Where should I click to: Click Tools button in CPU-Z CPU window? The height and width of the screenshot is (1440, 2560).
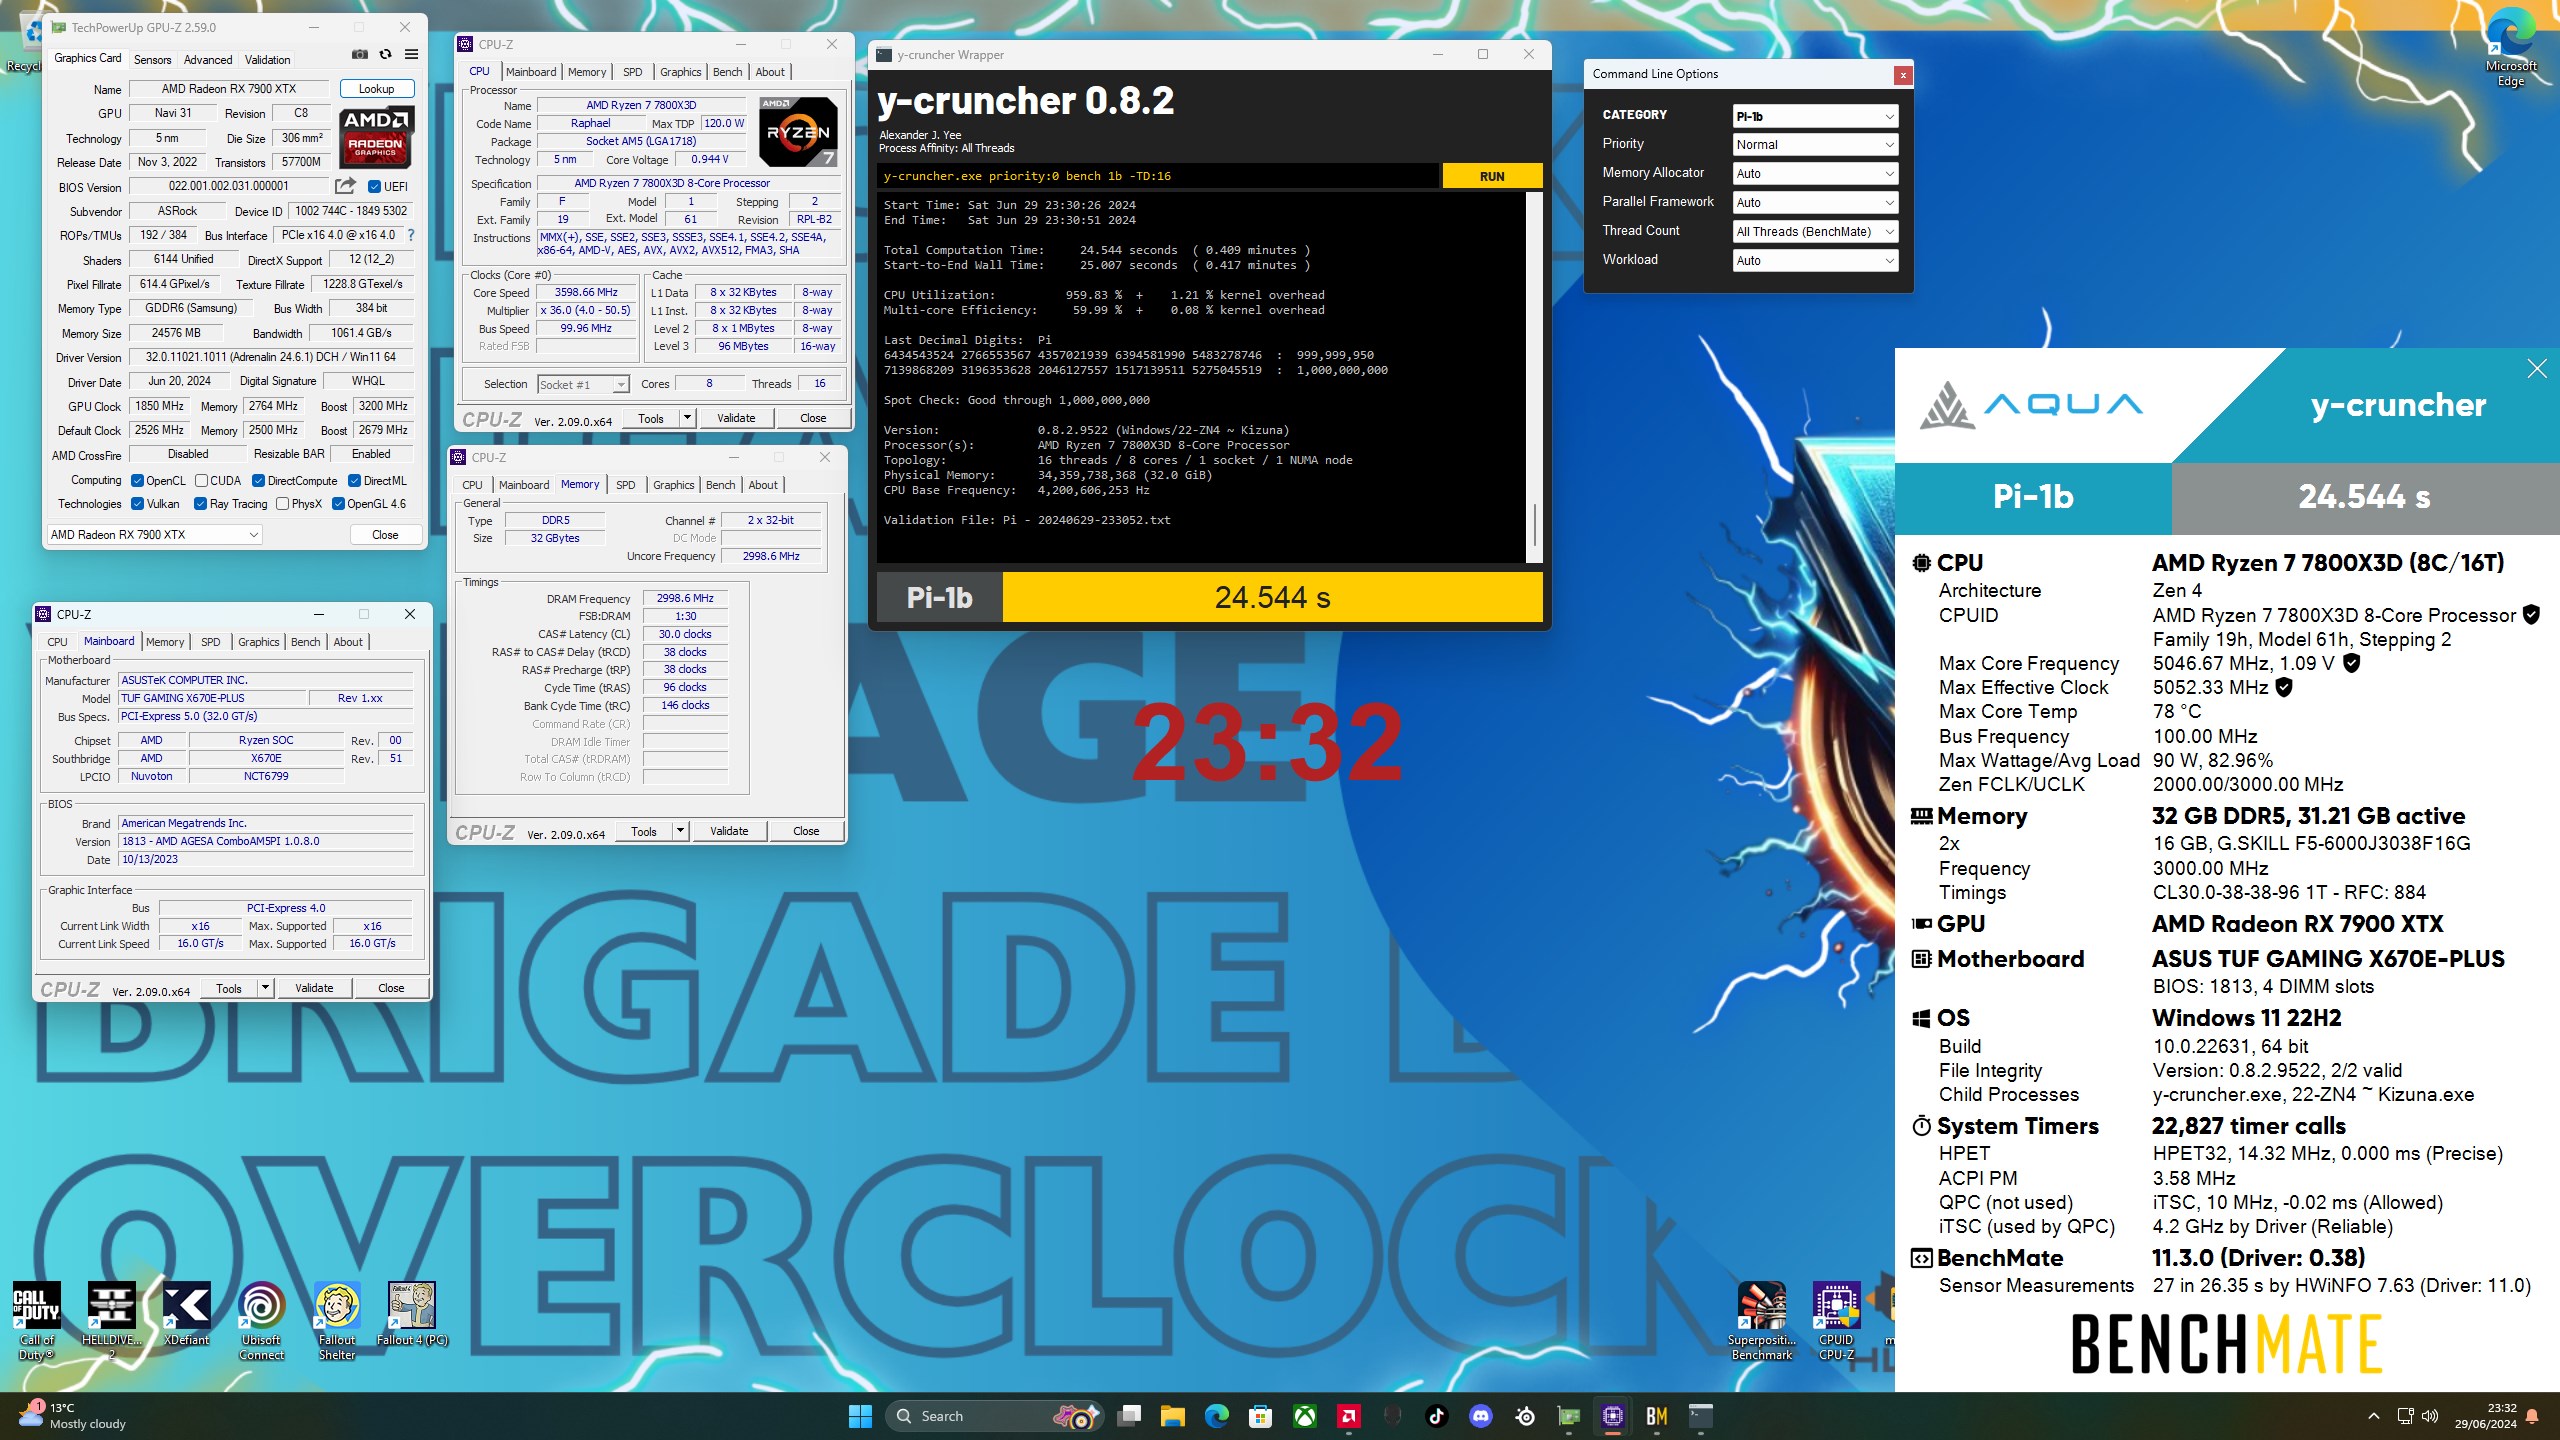tap(651, 418)
